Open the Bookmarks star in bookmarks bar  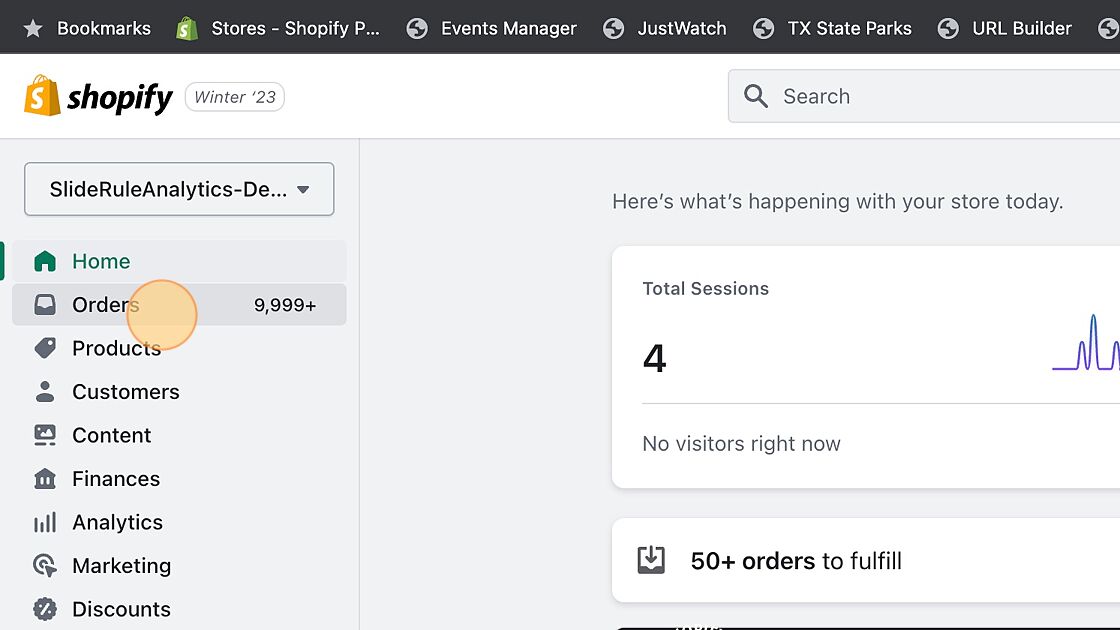click(x=33, y=28)
